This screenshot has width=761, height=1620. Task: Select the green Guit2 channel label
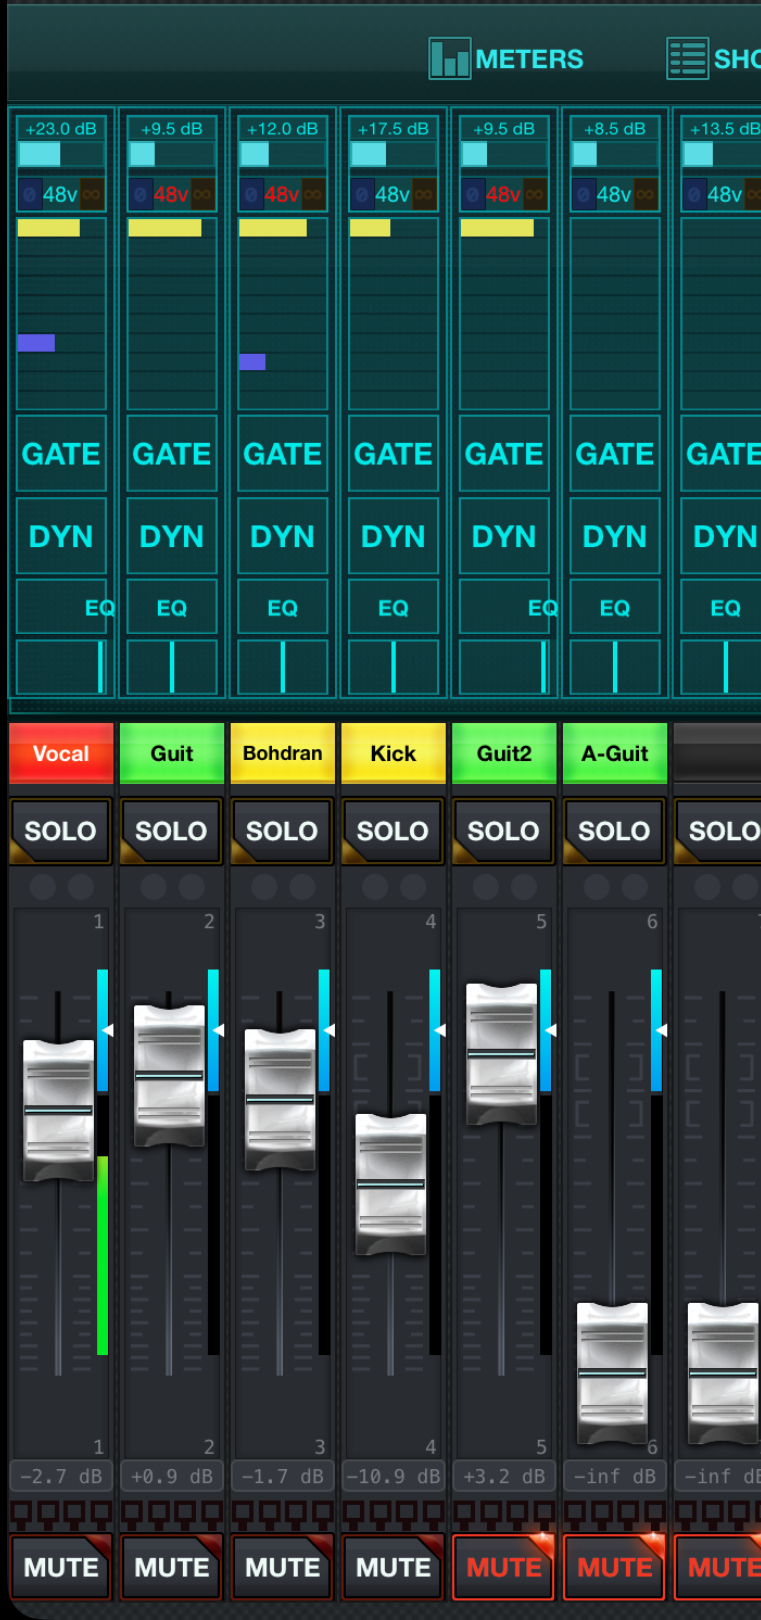click(x=505, y=753)
